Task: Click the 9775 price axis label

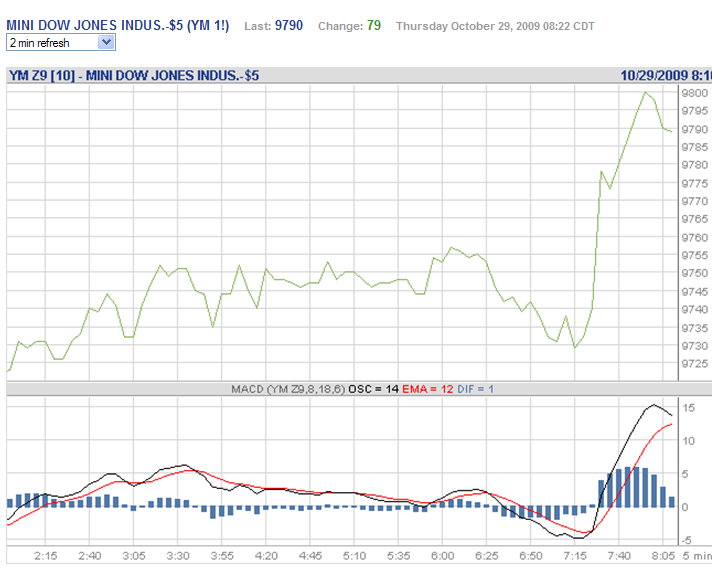Action: [x=694, y=183]
